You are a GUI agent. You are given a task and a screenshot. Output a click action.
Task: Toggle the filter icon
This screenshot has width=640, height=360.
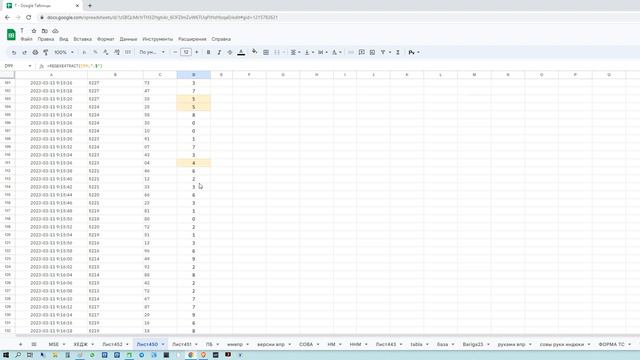(x=383, y=53)
